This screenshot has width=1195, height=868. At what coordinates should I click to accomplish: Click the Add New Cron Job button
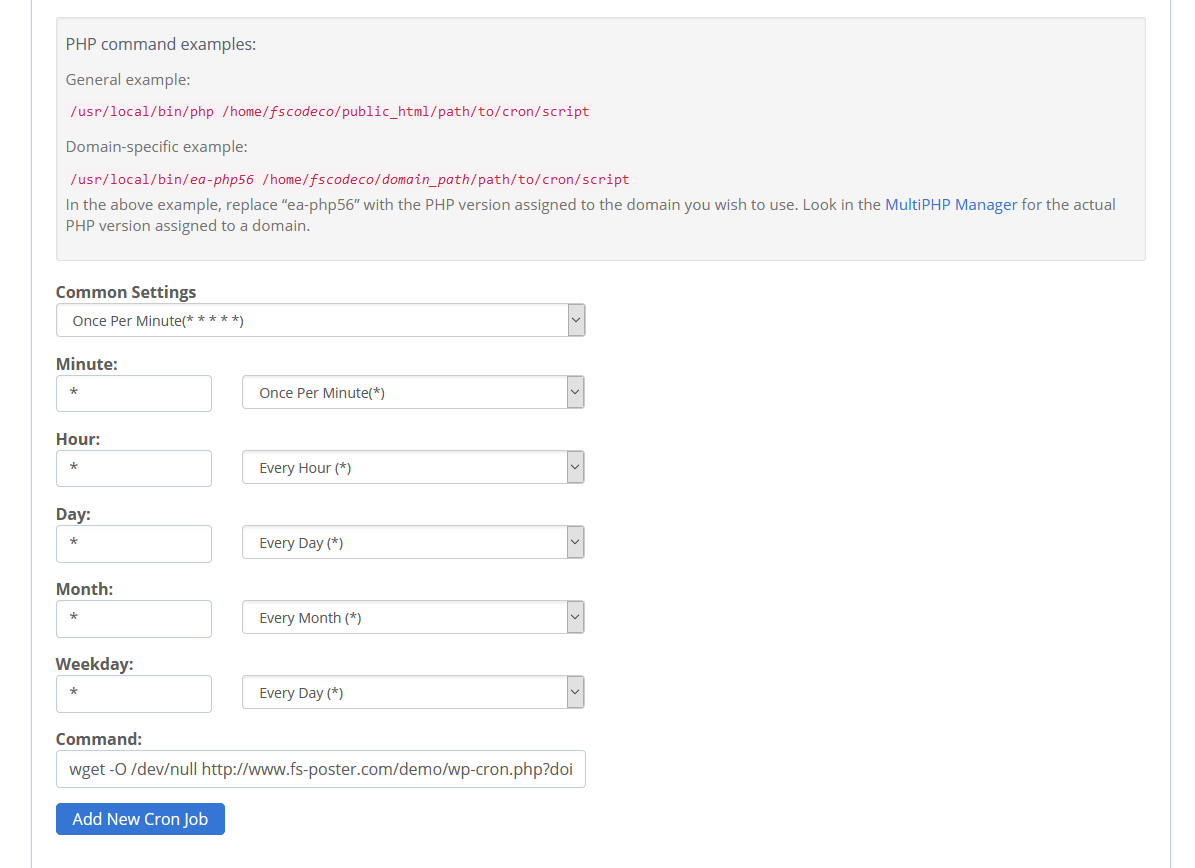140,819
